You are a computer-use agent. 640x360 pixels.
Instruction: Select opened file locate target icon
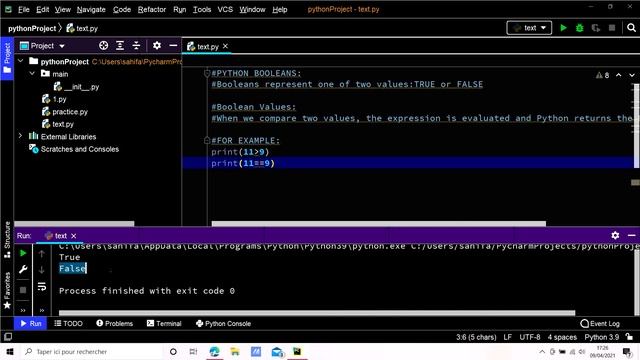coord(104,46)
